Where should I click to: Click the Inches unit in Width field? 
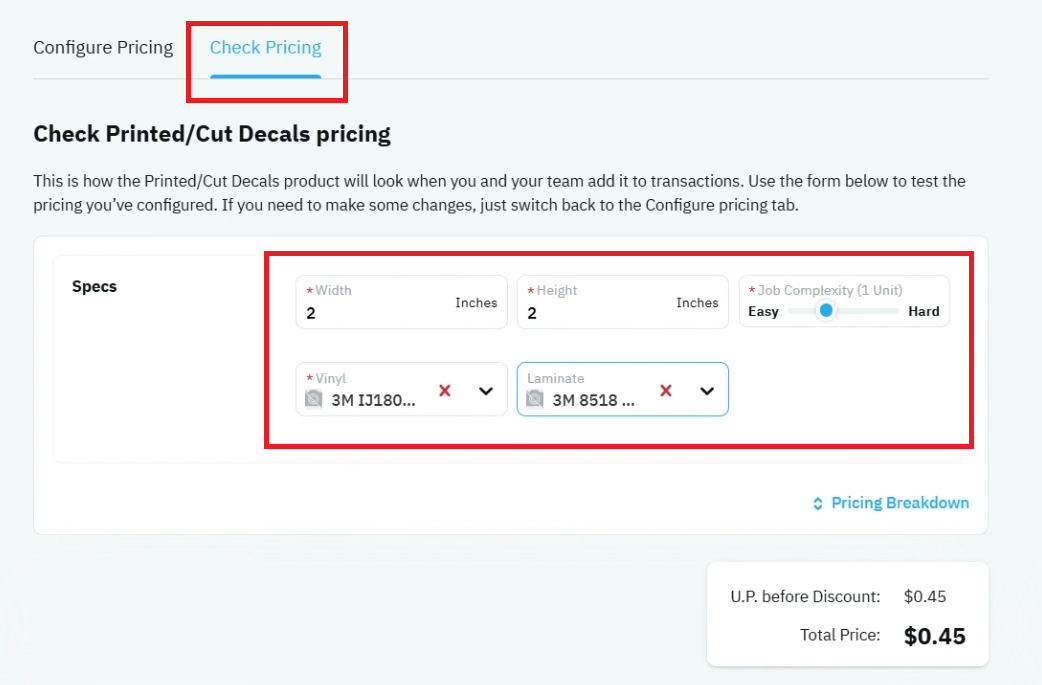coord(476,302)
